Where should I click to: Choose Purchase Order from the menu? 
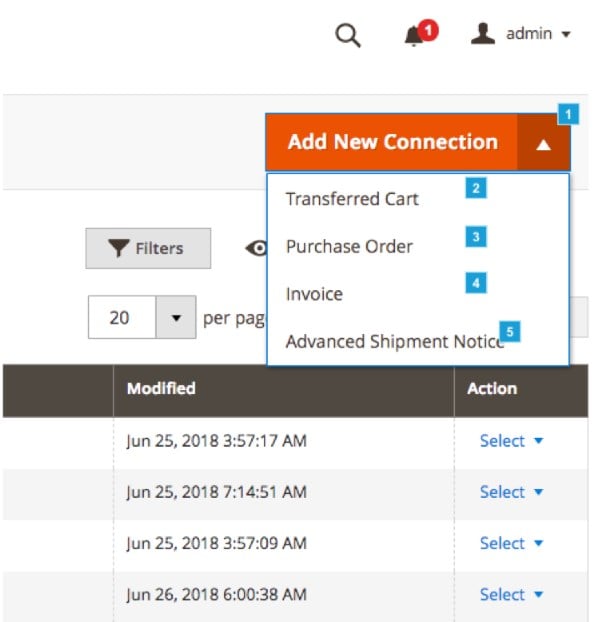[349, 246]
